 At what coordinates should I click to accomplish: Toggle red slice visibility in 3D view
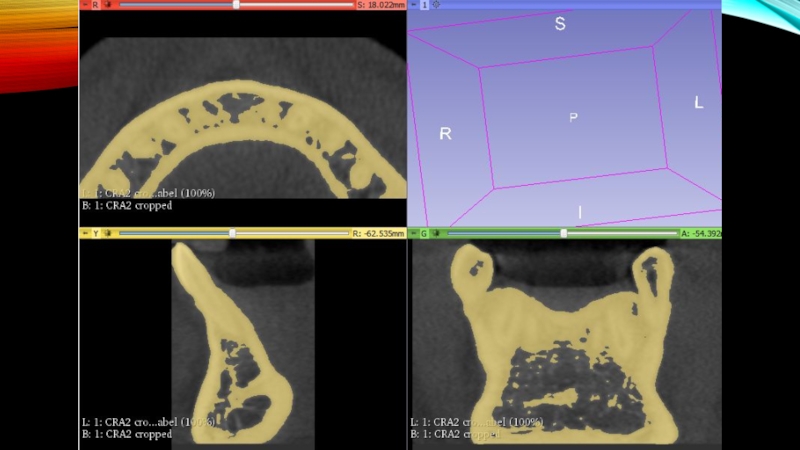[x=108, y=5]
